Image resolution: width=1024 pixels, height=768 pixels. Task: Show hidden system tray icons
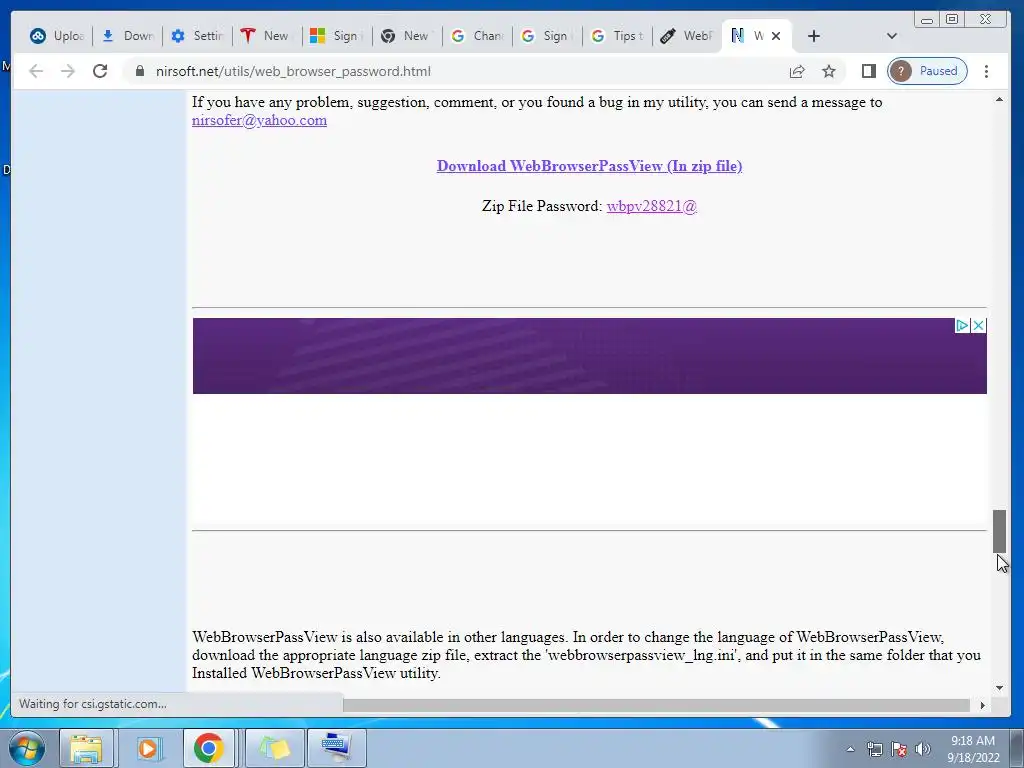850,749
